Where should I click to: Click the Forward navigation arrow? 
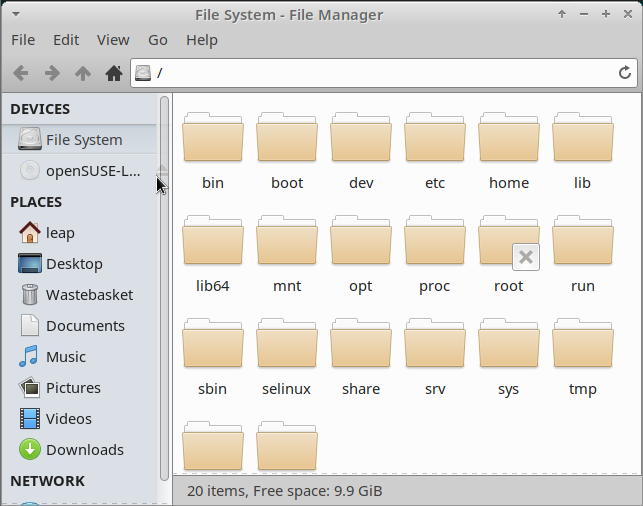coord(51,73)
